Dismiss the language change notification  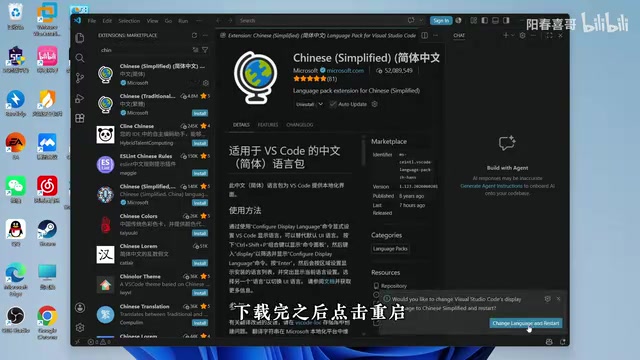pyautogui.click(x=558, y=299)
